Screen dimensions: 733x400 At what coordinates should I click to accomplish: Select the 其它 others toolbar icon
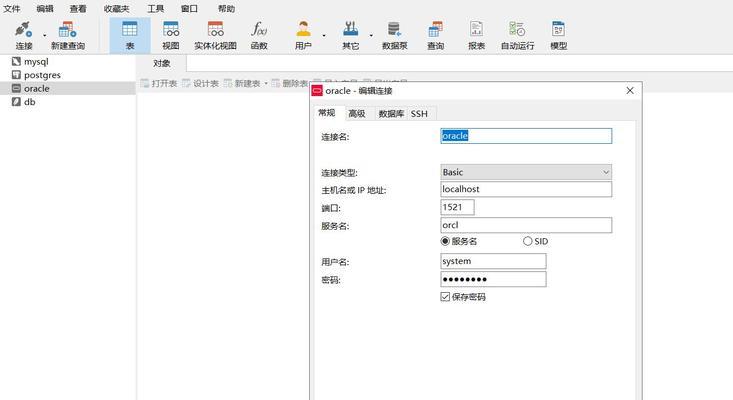tap(351, 36)
